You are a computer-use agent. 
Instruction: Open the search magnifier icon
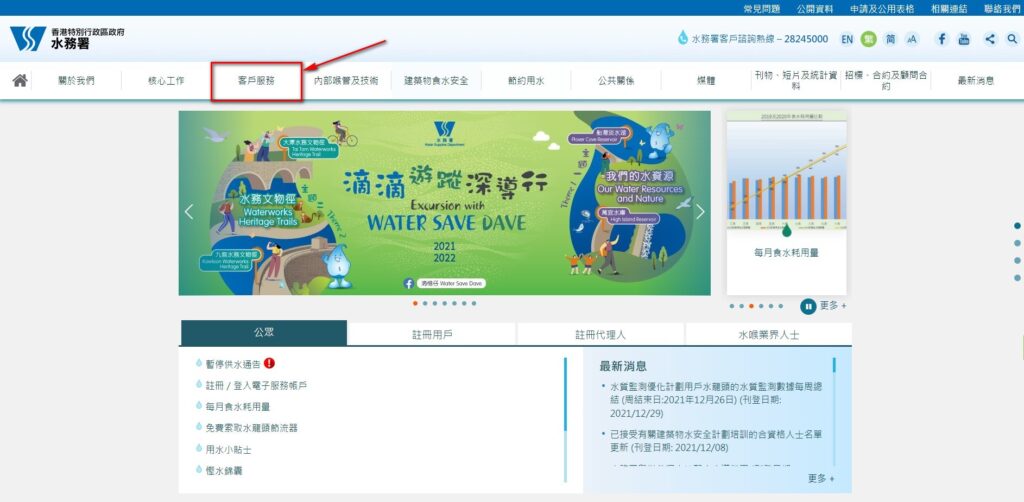coord(1012,39)
